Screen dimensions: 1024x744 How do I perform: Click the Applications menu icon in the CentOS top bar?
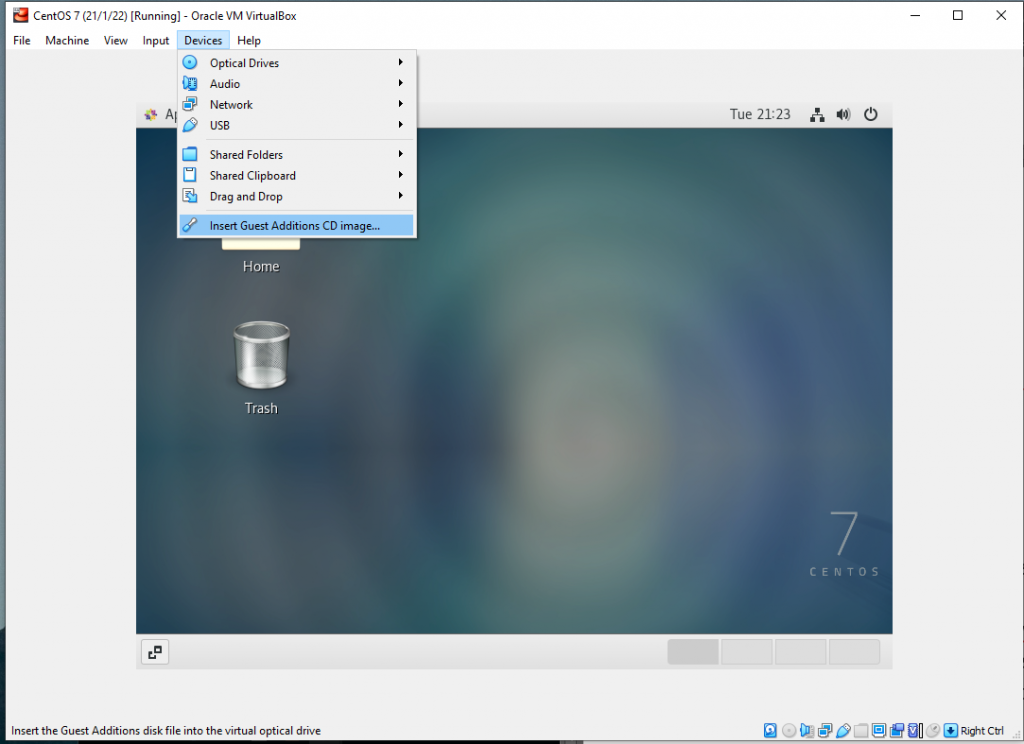pos(151,115)
